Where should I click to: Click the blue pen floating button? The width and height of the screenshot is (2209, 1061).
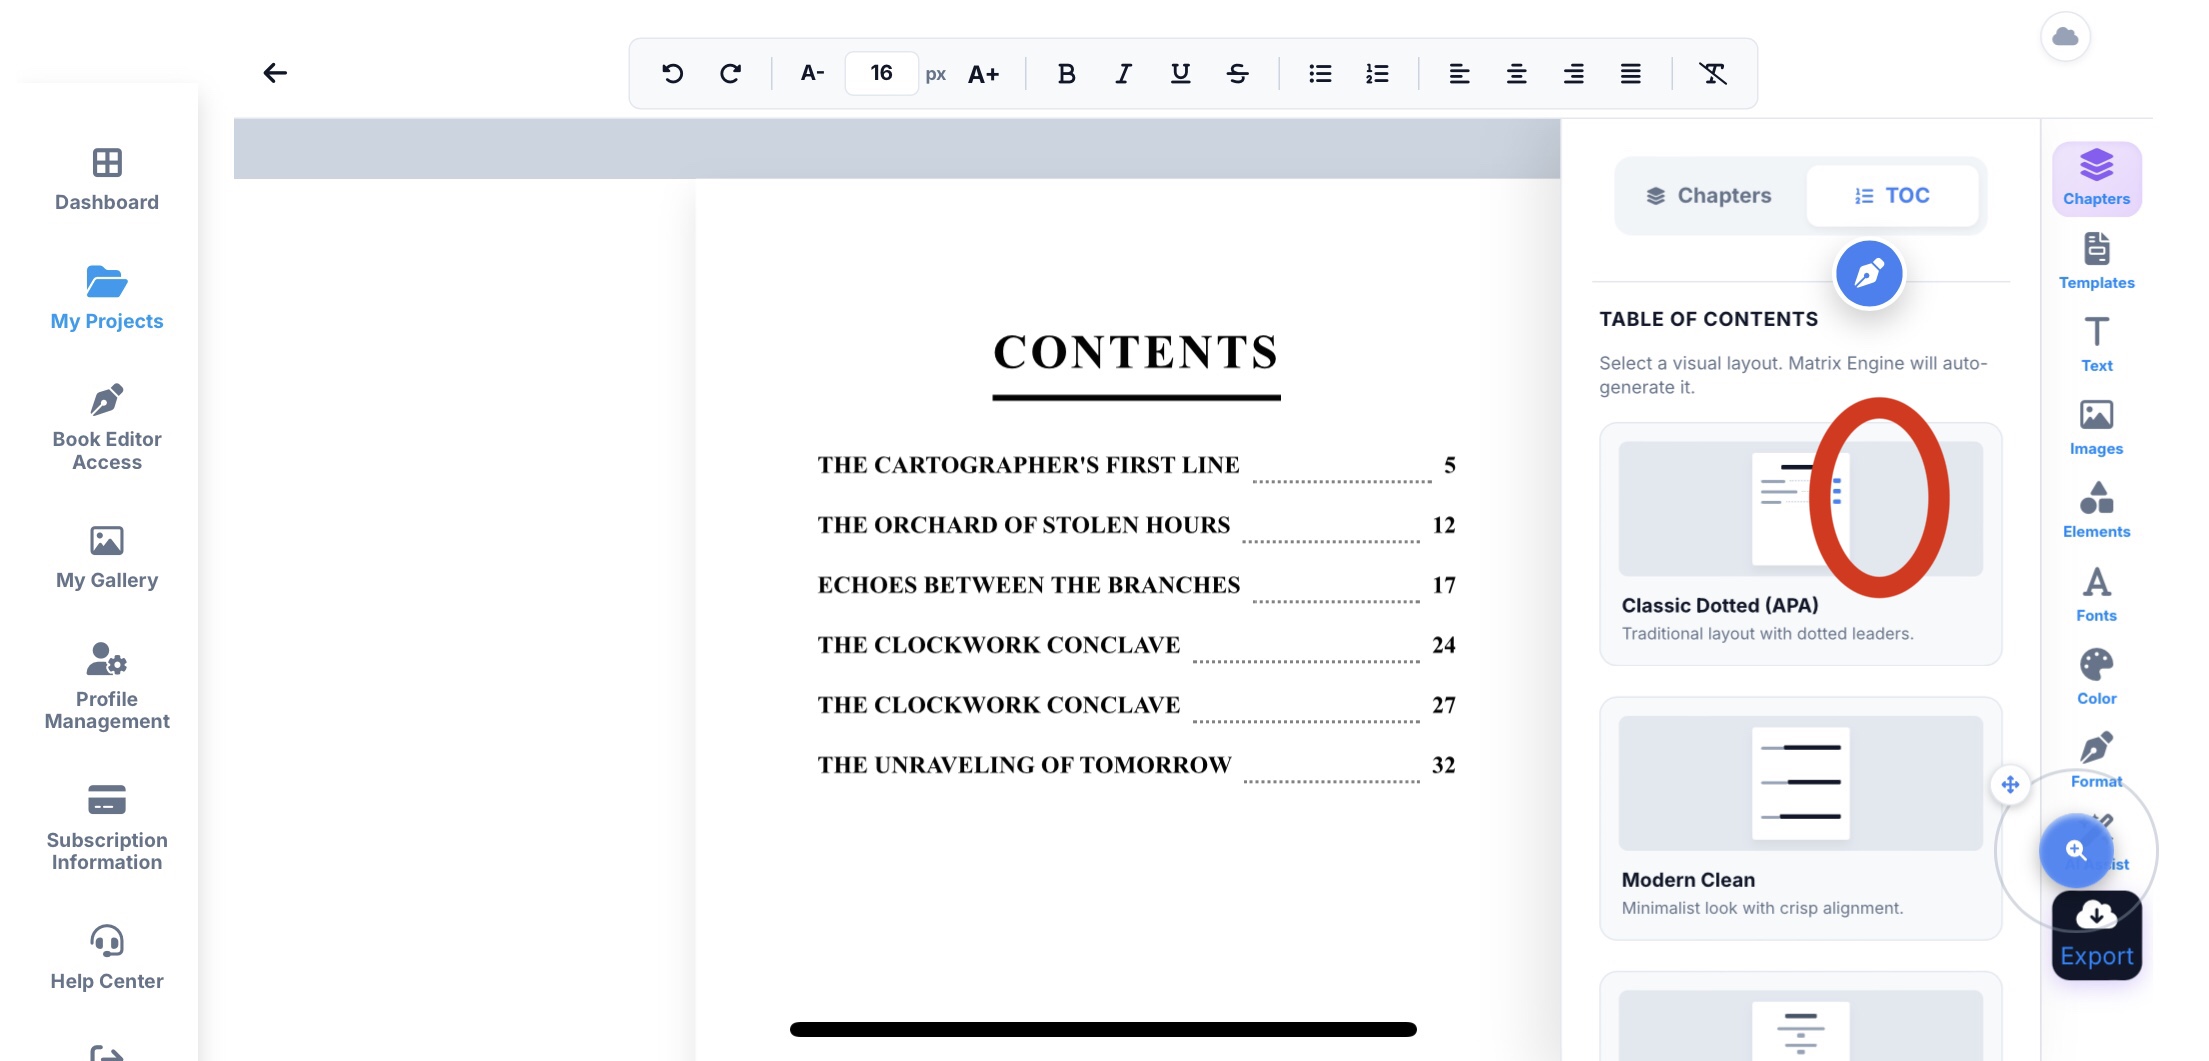[1868, 274]
